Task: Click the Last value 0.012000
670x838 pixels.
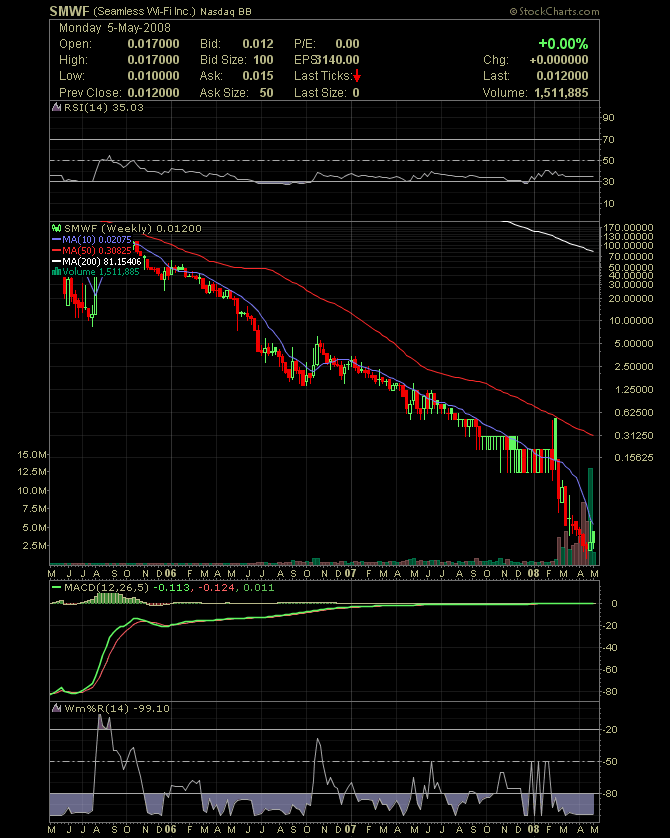Action: pos(563,76)
